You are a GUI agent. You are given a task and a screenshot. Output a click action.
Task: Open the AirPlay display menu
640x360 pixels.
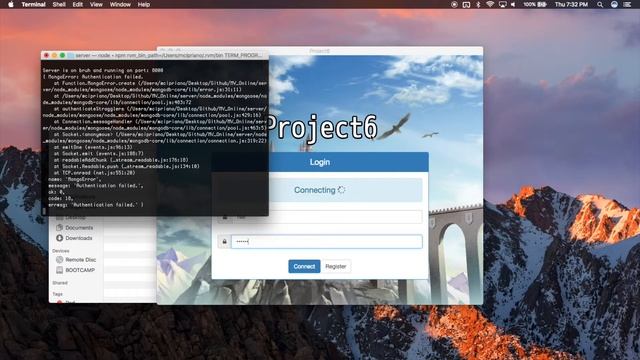[x=502, y=4]
